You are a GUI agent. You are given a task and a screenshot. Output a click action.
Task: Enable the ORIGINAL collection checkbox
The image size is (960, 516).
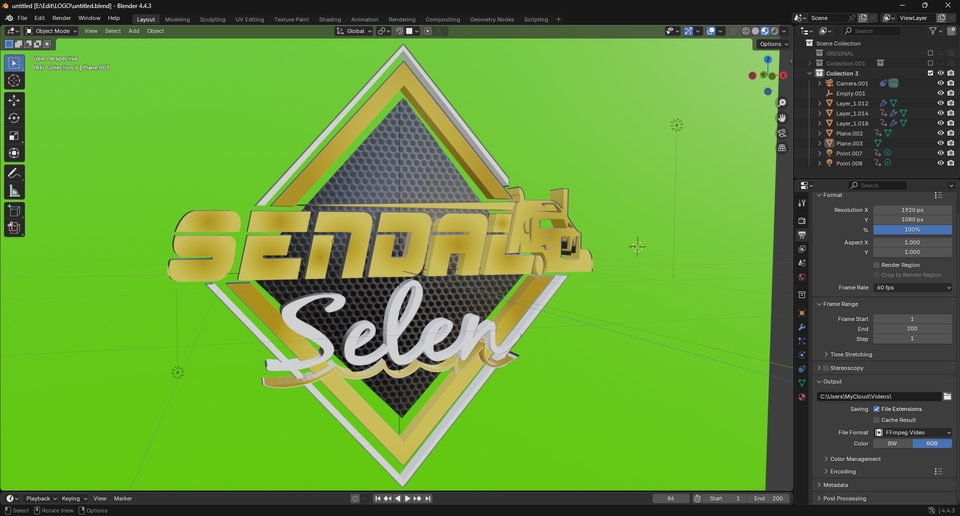[931, 53]
